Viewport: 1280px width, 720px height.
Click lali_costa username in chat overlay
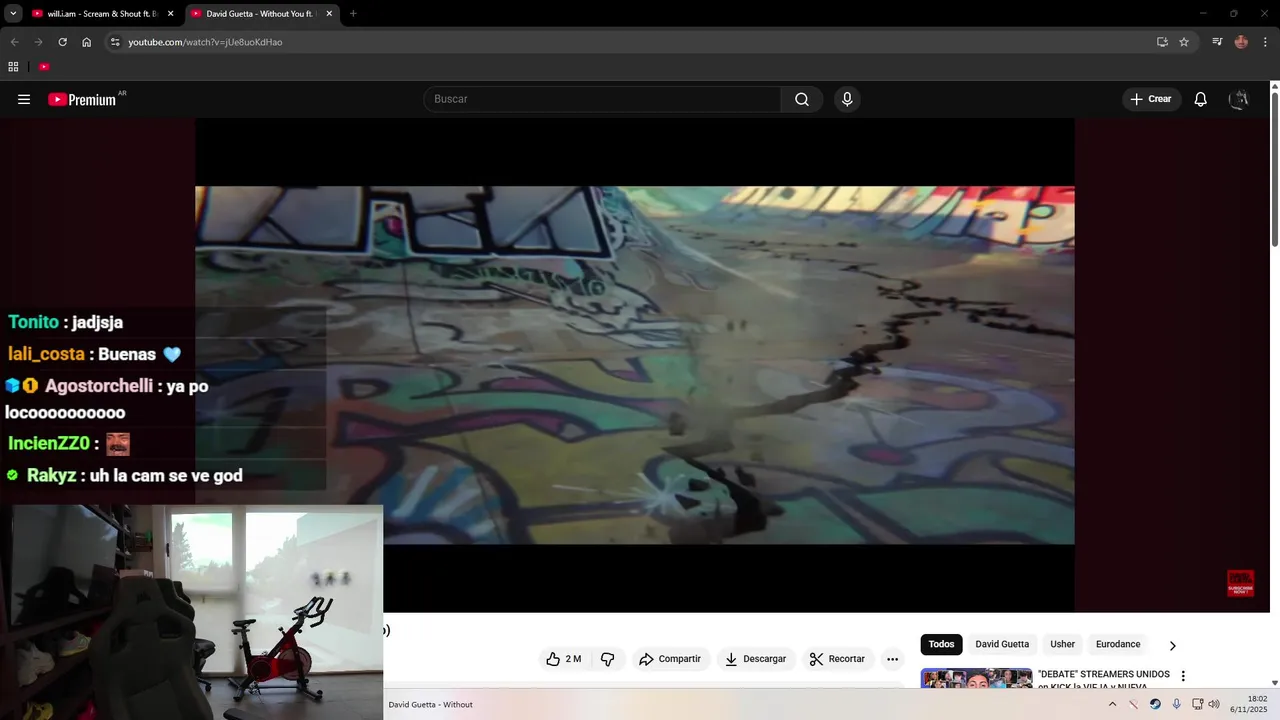46,354
